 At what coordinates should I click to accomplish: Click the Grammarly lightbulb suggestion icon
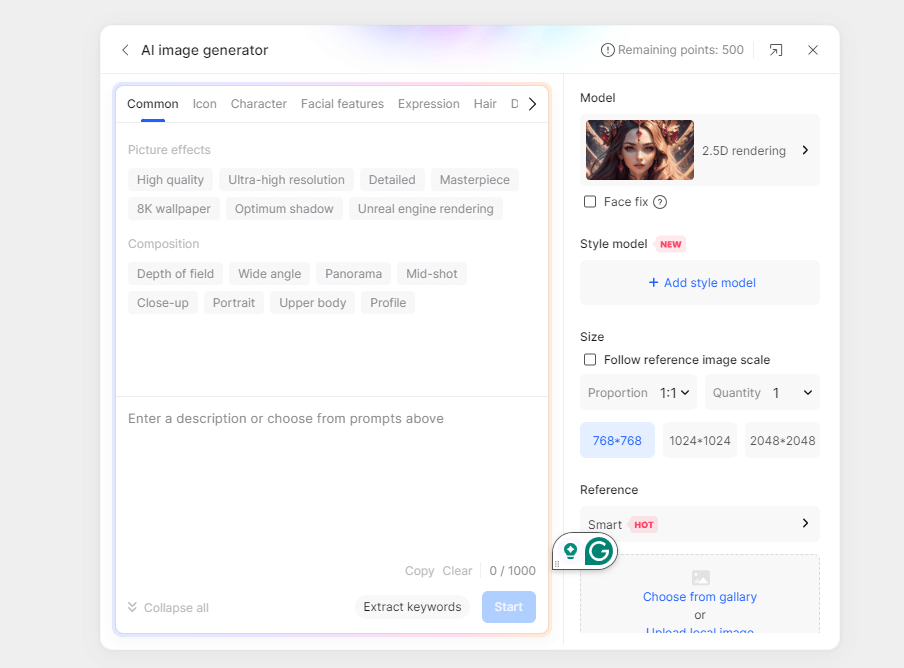coord(570,551)
